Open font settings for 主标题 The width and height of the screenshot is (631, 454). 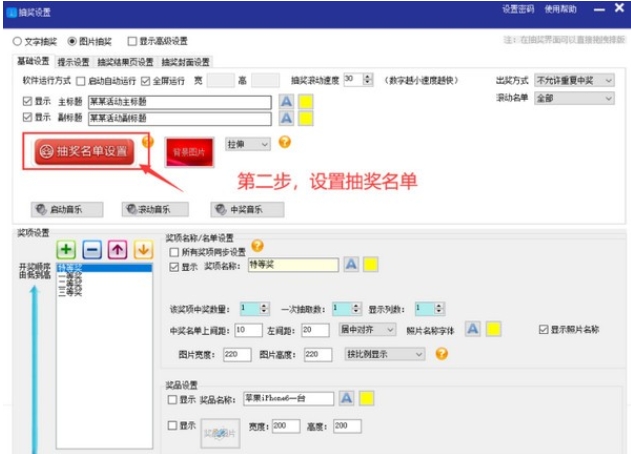tap(286, 101)
